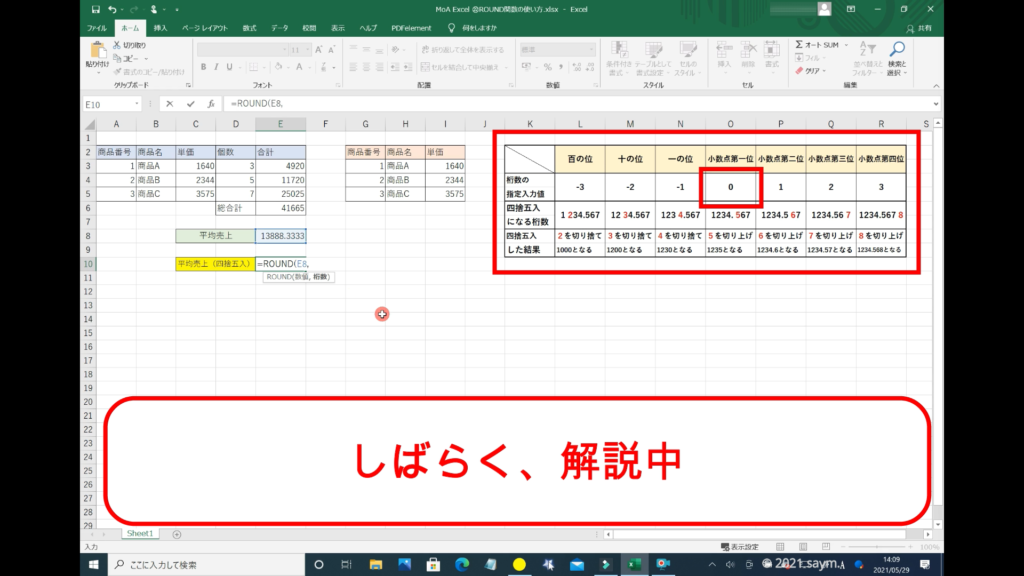Click the 共有 (Share) button

pos(919,28)
